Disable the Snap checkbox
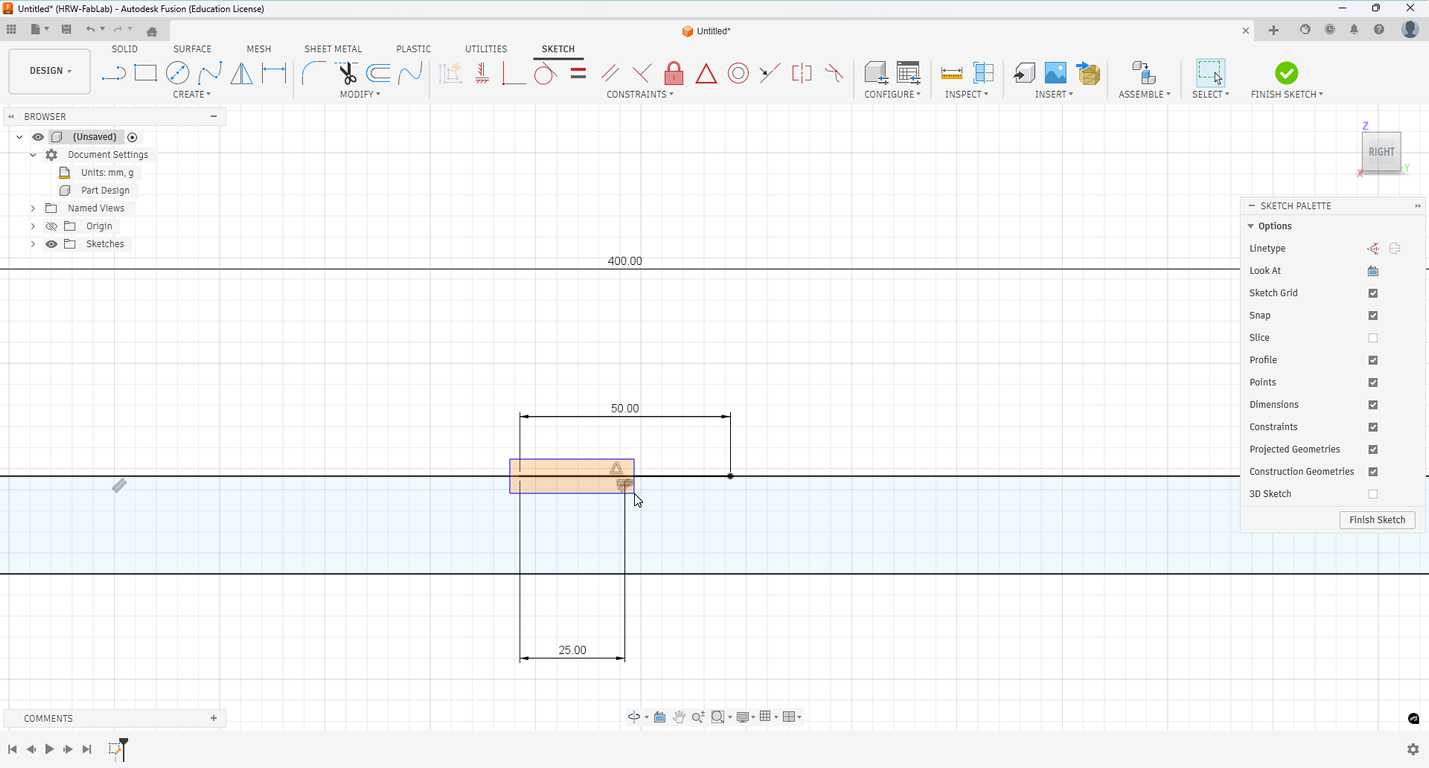1429x768 pixels. 1373,315
